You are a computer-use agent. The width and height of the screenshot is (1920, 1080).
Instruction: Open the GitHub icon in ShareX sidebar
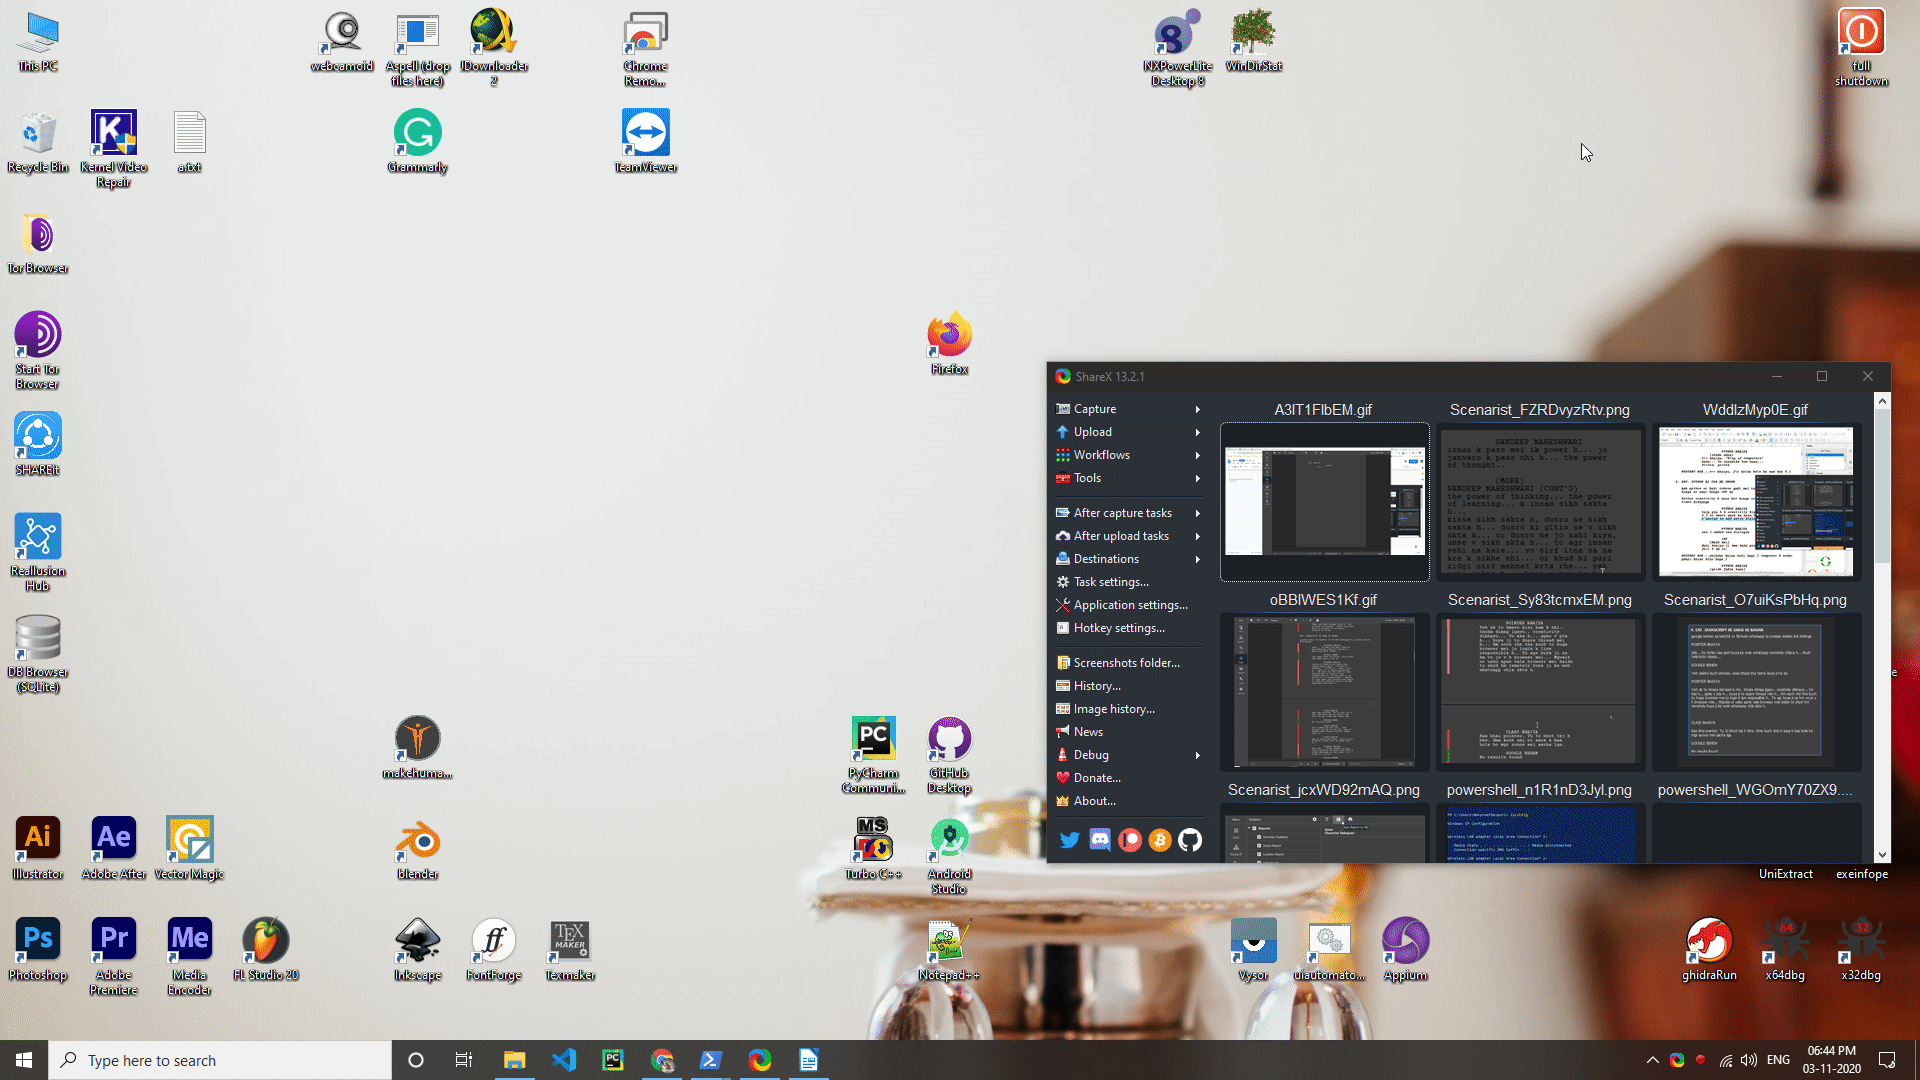pyautogui.click(x=1190, y=840)
